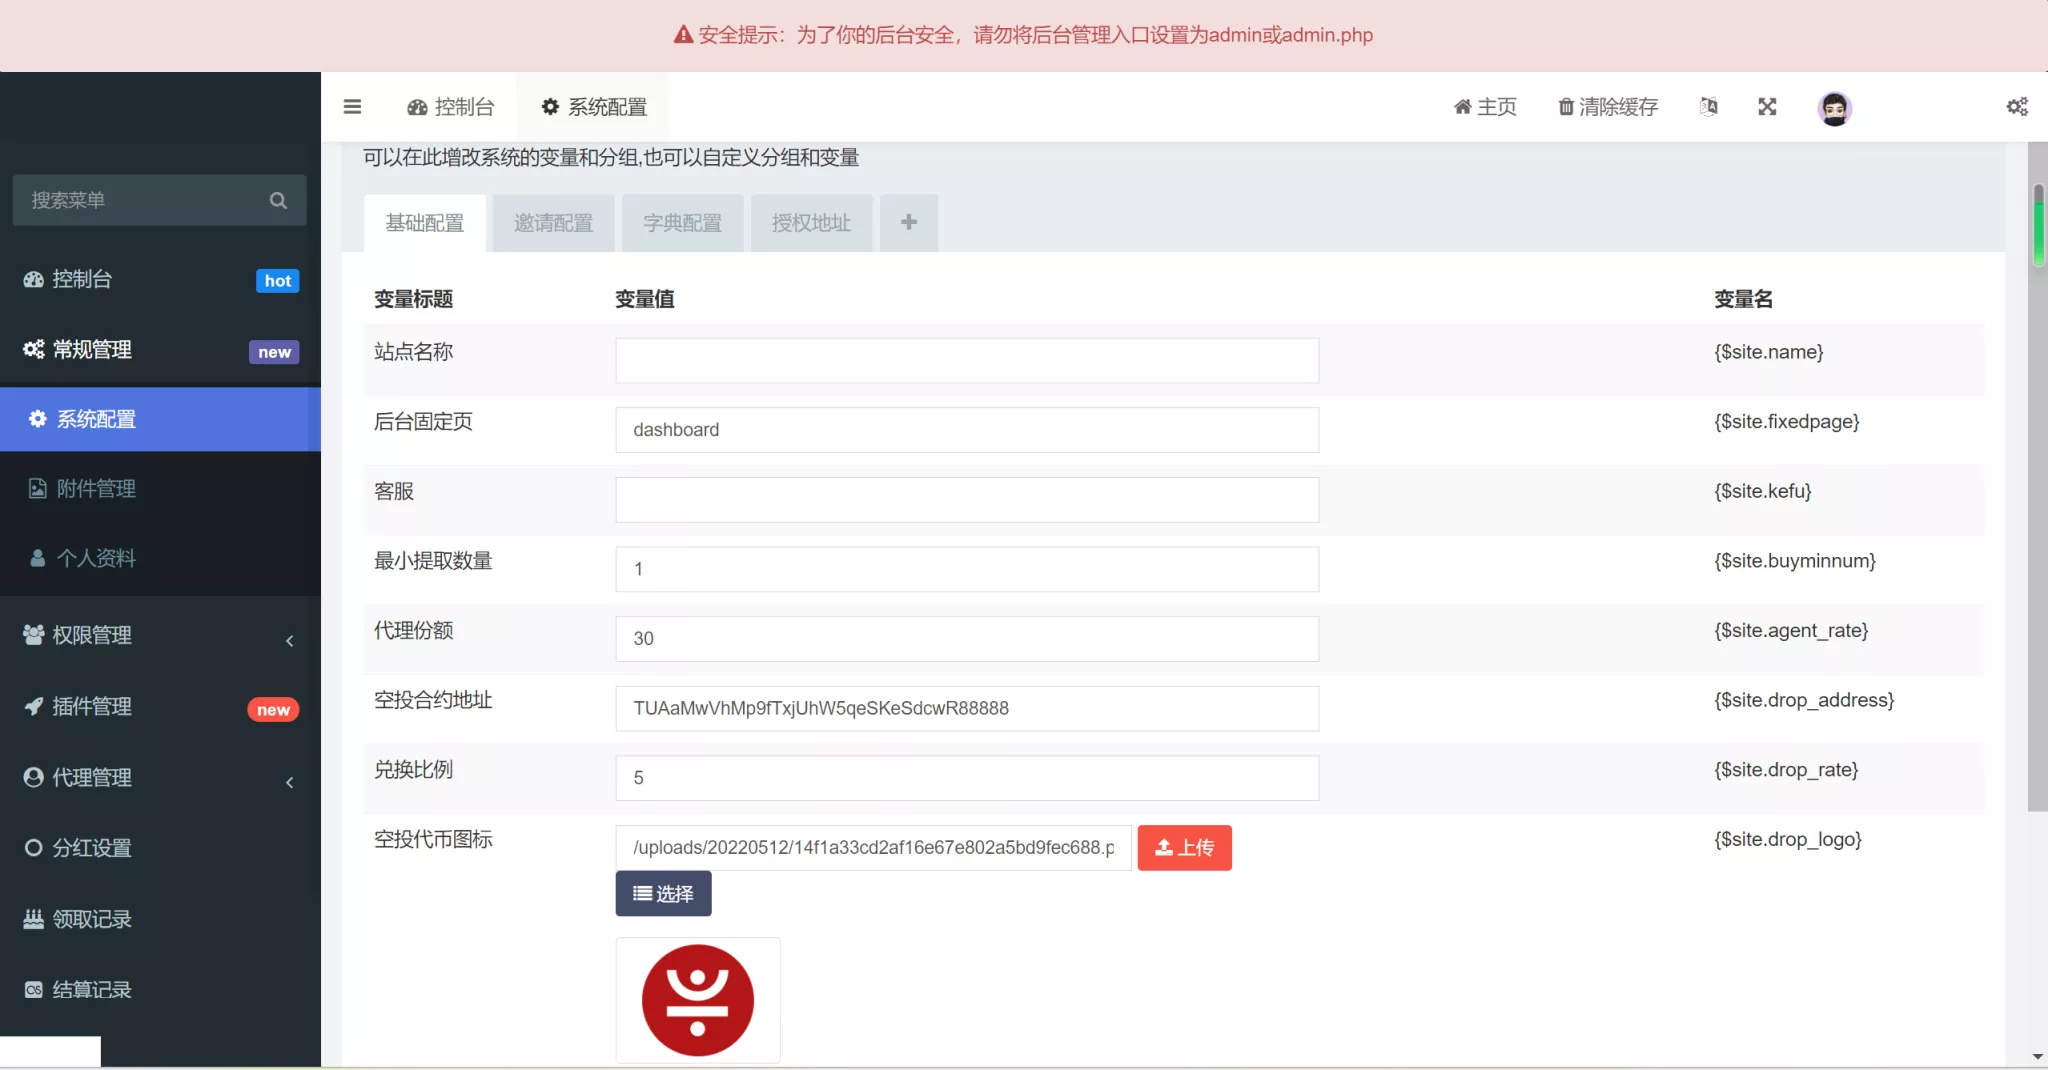
Task: Toggle the sidebar hamburger menu icon
Action: [352, 107]
